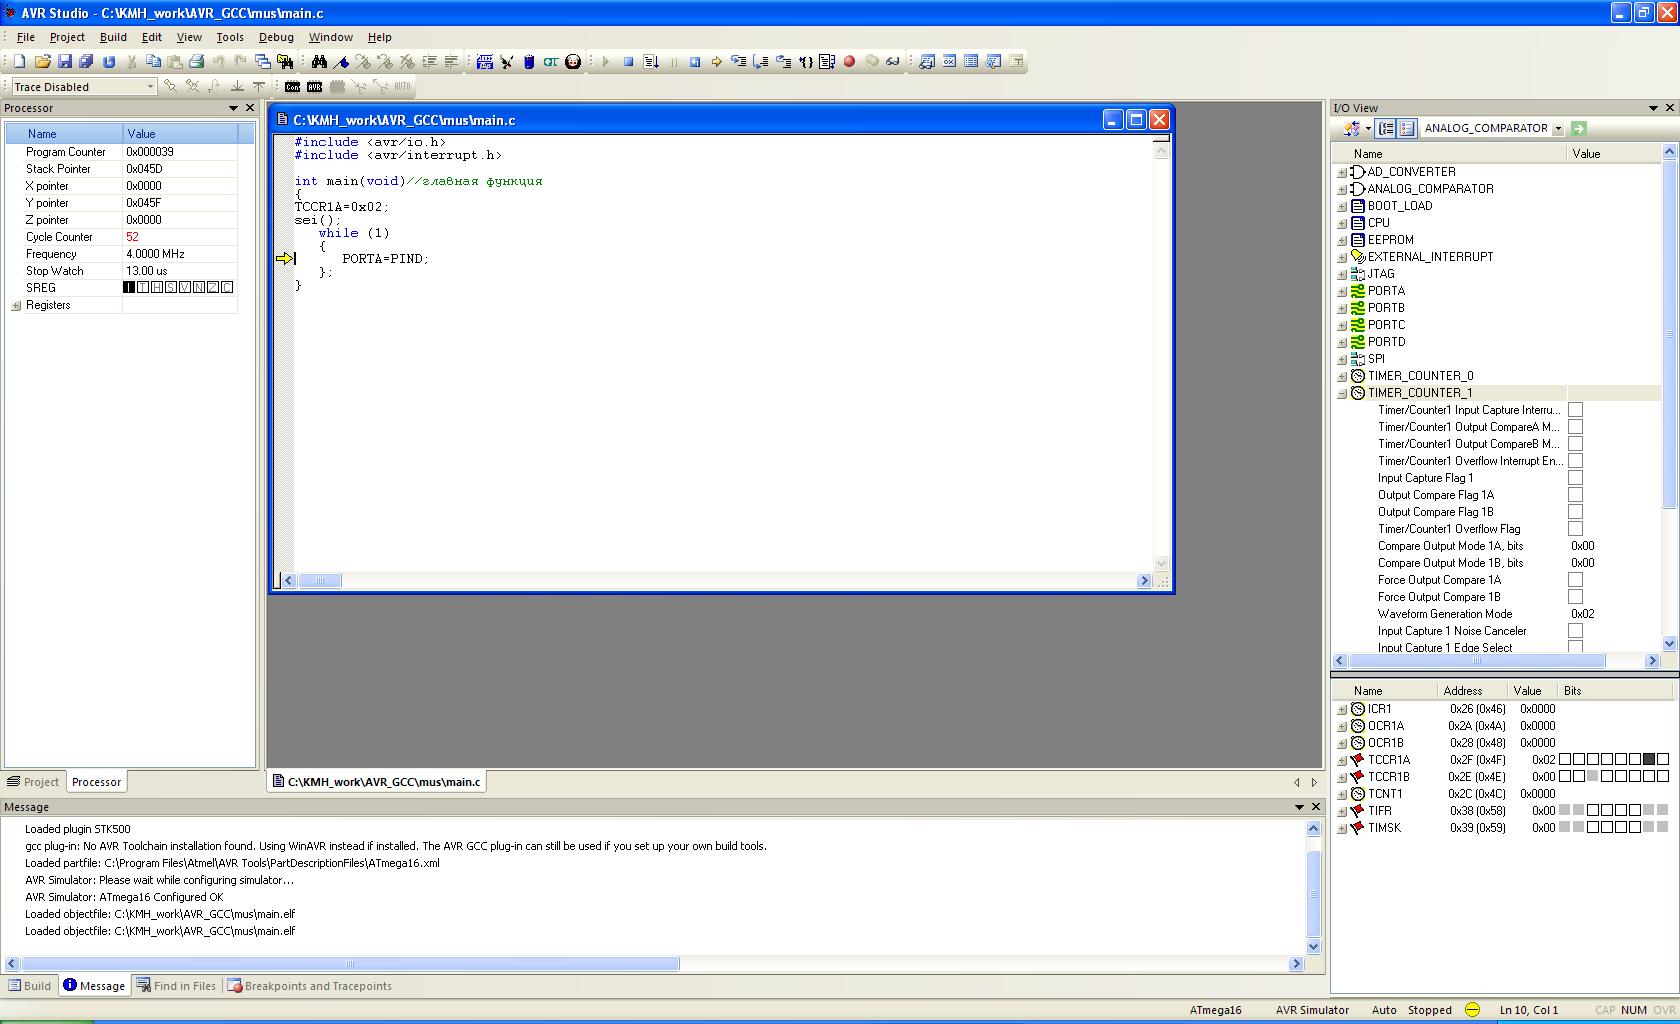Click the Reset debug icon
Image resolution: width=1680 pixels, height=1024 pixels.
click(x=695, y=61)
